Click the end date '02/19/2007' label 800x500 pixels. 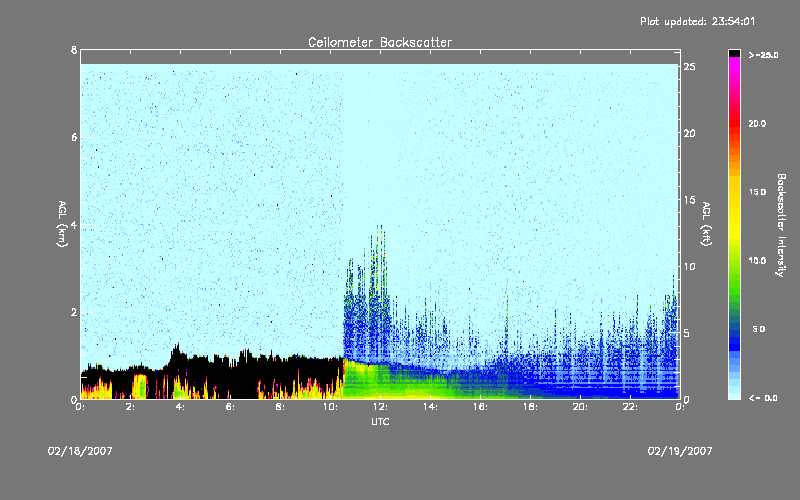tap(680, 451)
